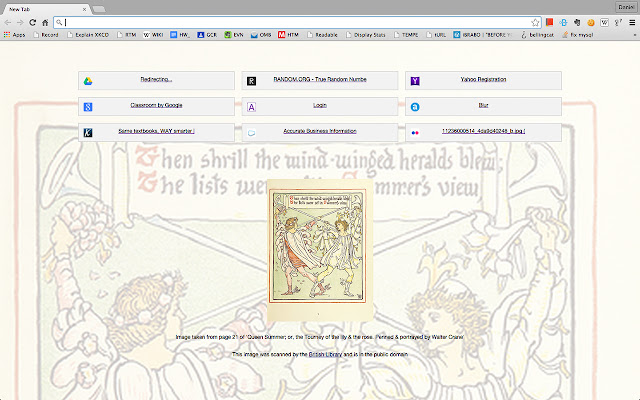Open a new tab with the blank tab button
Screen dimensions: 640x400
point(99,9)
